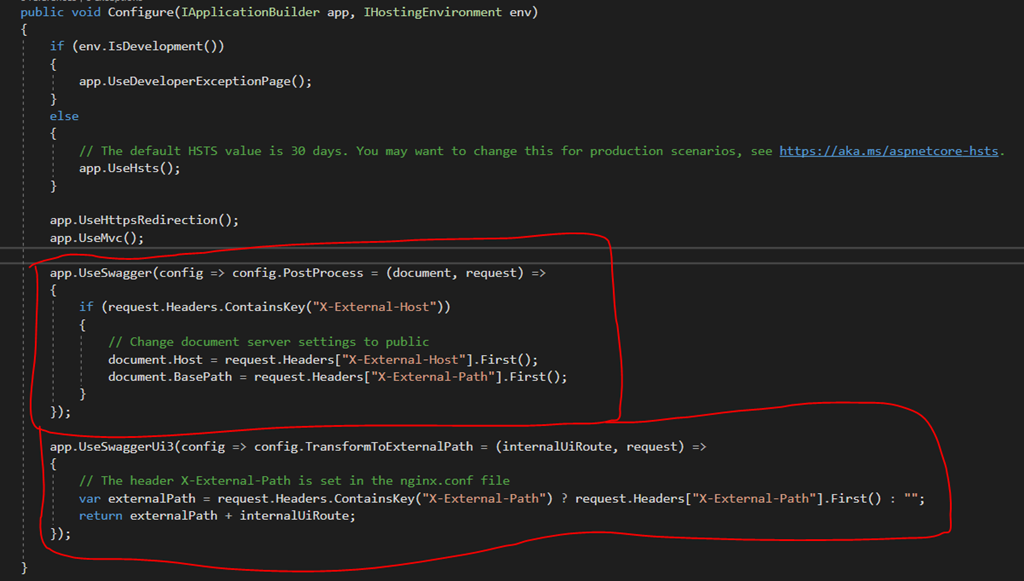Image resolution: width=1024 pixels, height=581 pixels.
Task: Click the HSTS default value comment
Action: [541, 151]
